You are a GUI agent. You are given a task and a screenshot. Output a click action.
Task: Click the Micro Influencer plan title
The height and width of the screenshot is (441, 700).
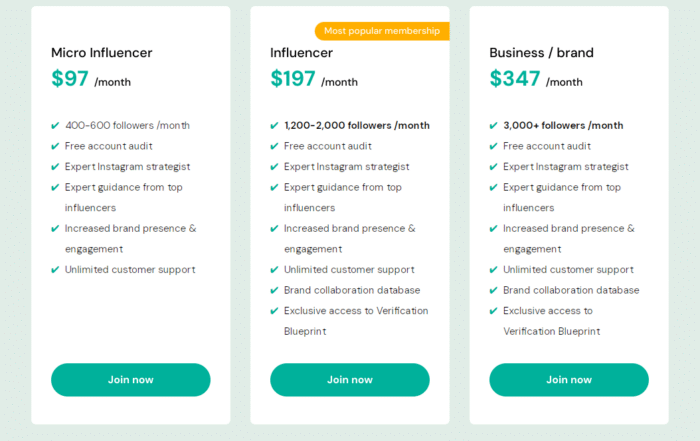click(x=101, y=52)
